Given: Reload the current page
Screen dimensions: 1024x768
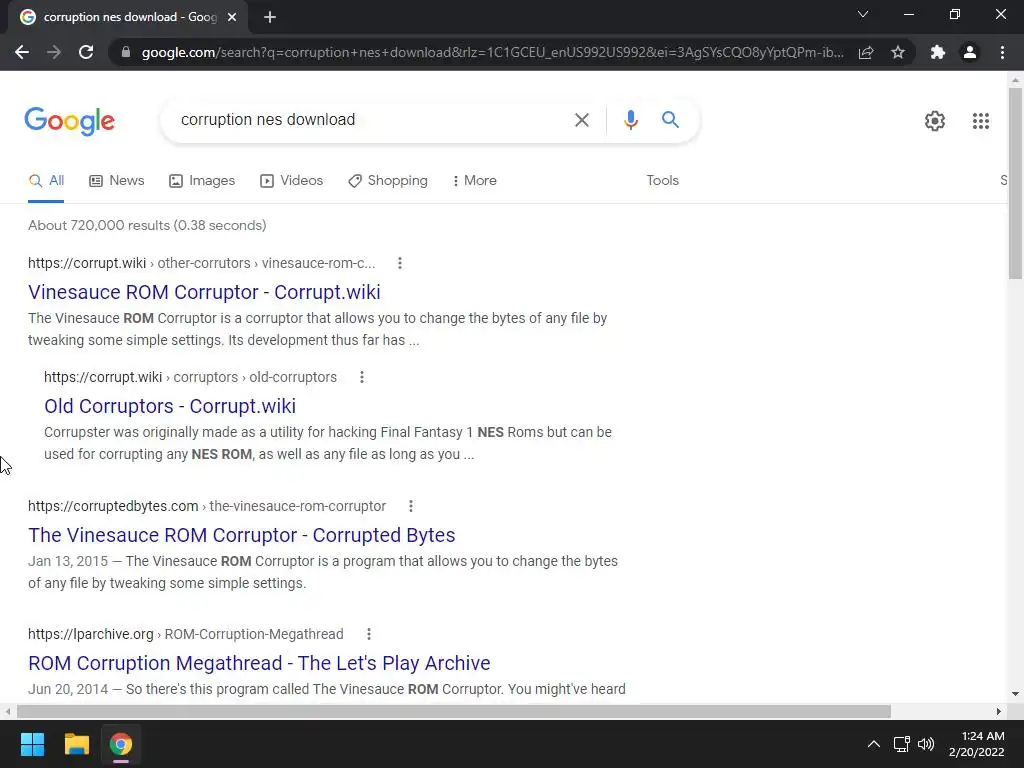Looking at the screenshot, I should [86, 52].
